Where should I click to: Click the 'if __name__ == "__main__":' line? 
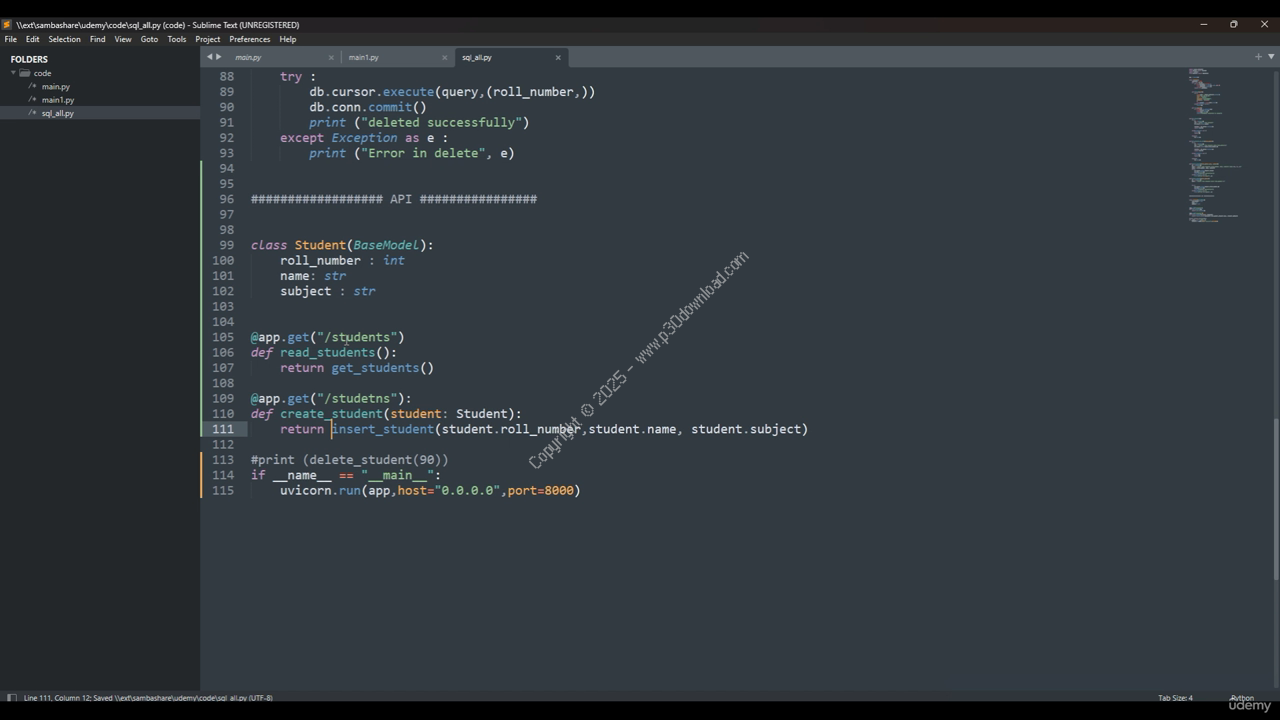pos(346,476)
